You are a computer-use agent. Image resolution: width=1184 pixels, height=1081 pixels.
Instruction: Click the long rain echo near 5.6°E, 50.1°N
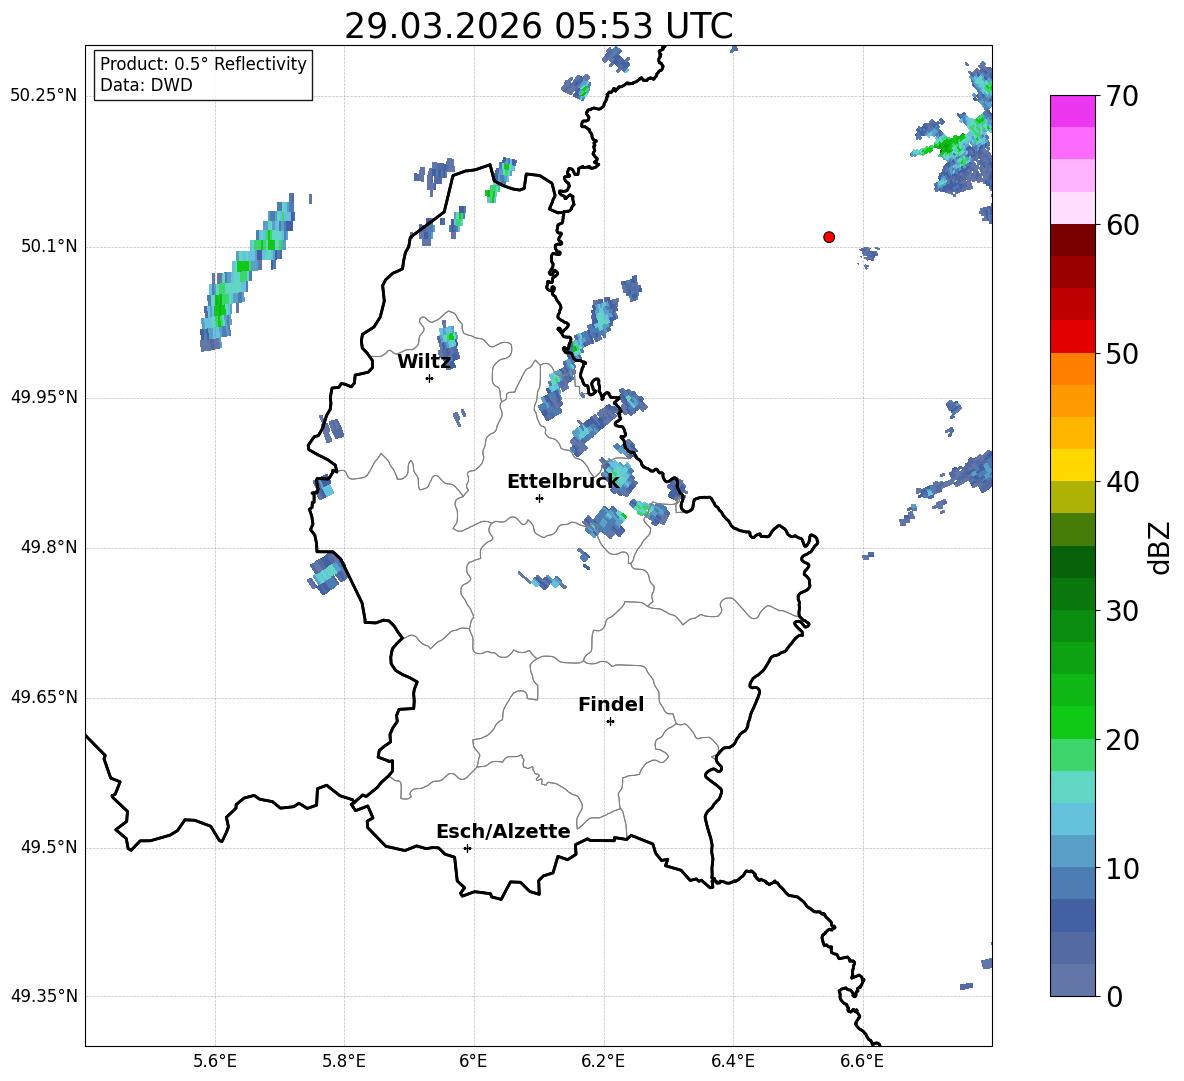248,272
